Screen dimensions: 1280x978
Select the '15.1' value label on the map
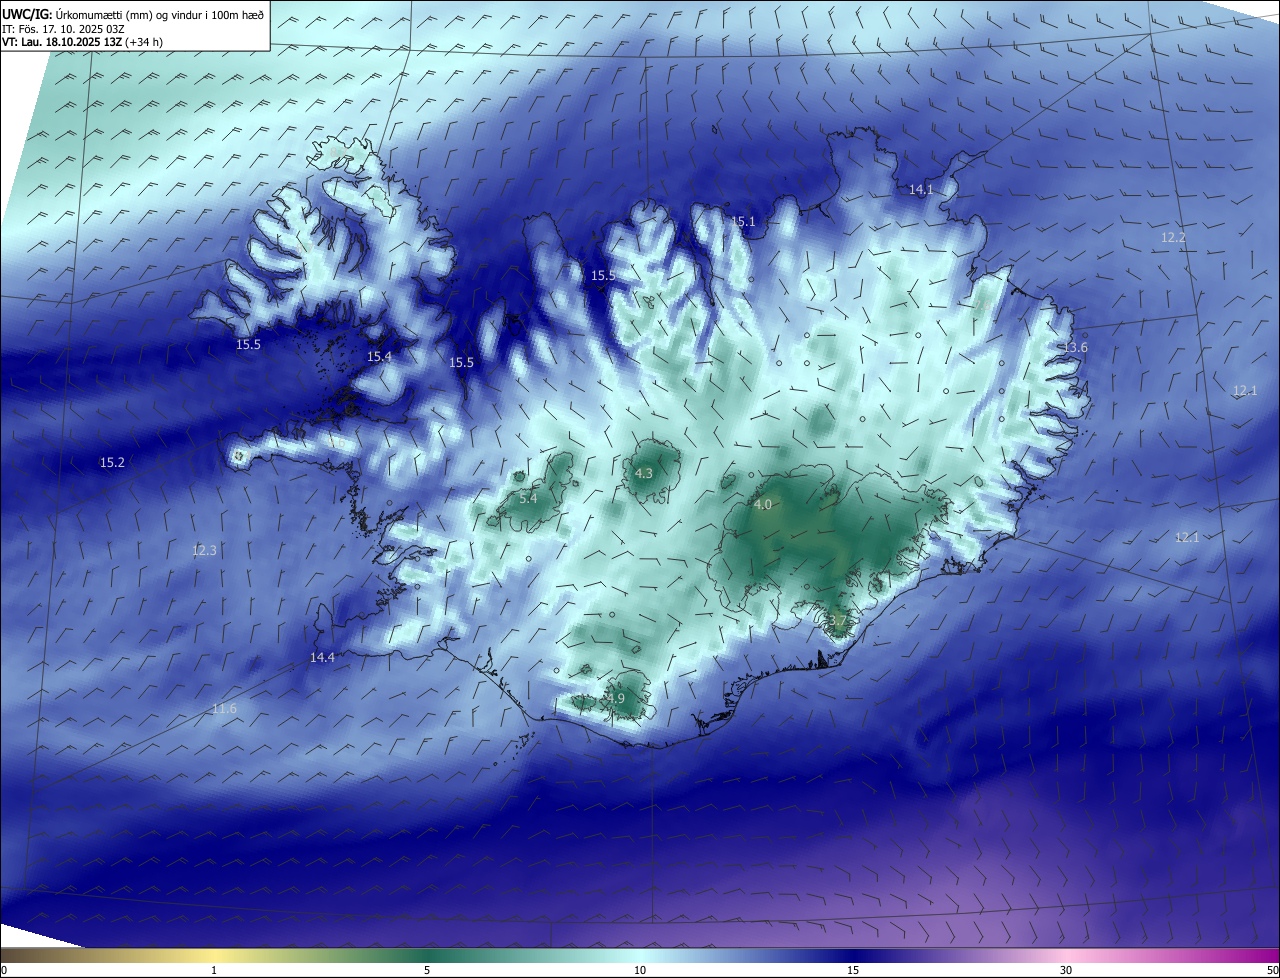pyautogui.click(x=743, y=222)
